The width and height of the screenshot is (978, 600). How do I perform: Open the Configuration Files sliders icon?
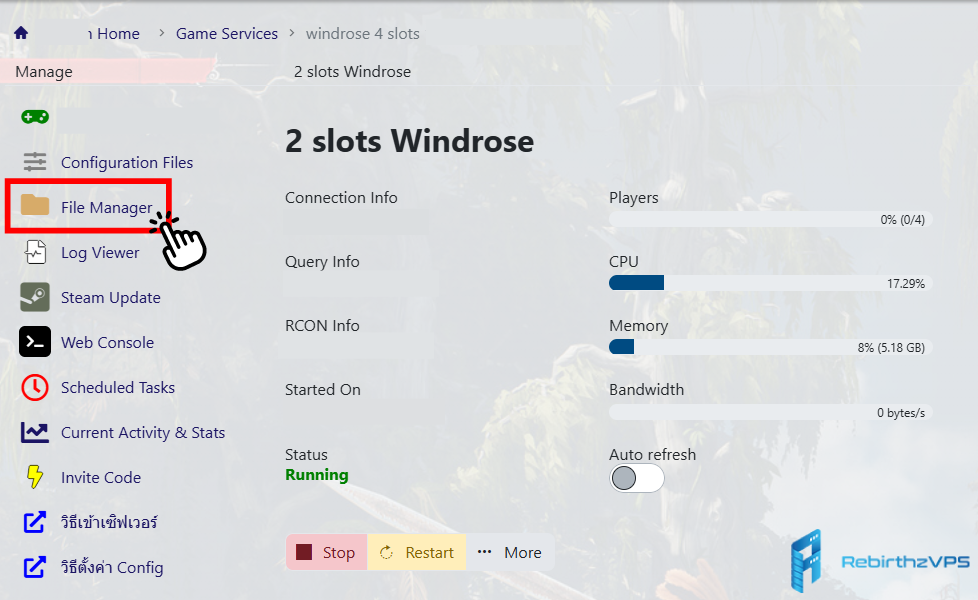click(35, 162)
